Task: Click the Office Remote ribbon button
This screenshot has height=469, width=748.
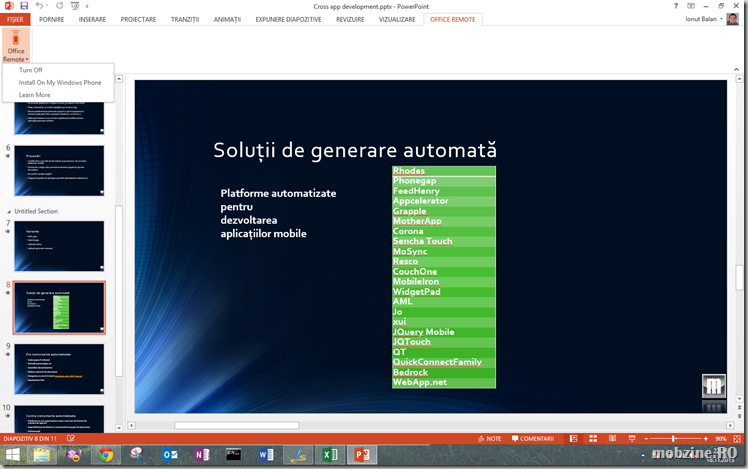Action: pos(16,45)
